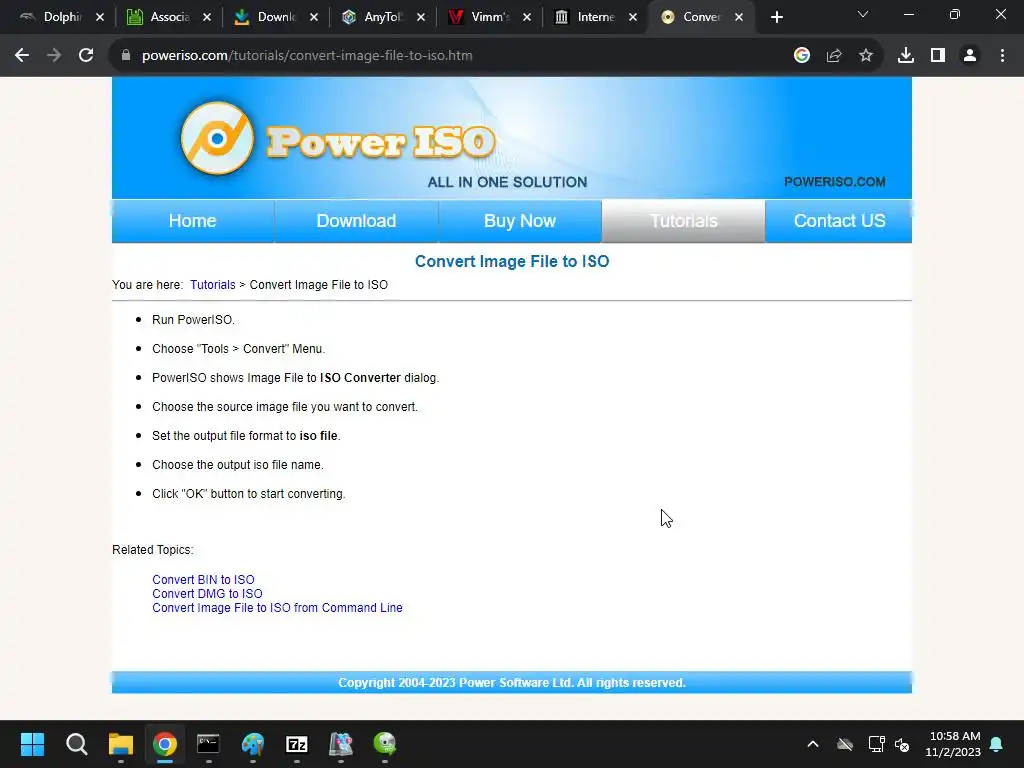Click the crossed-out cloud tray icon
Image resolution: width=1024 pixels, height=768 pixels.
point(845,744)
